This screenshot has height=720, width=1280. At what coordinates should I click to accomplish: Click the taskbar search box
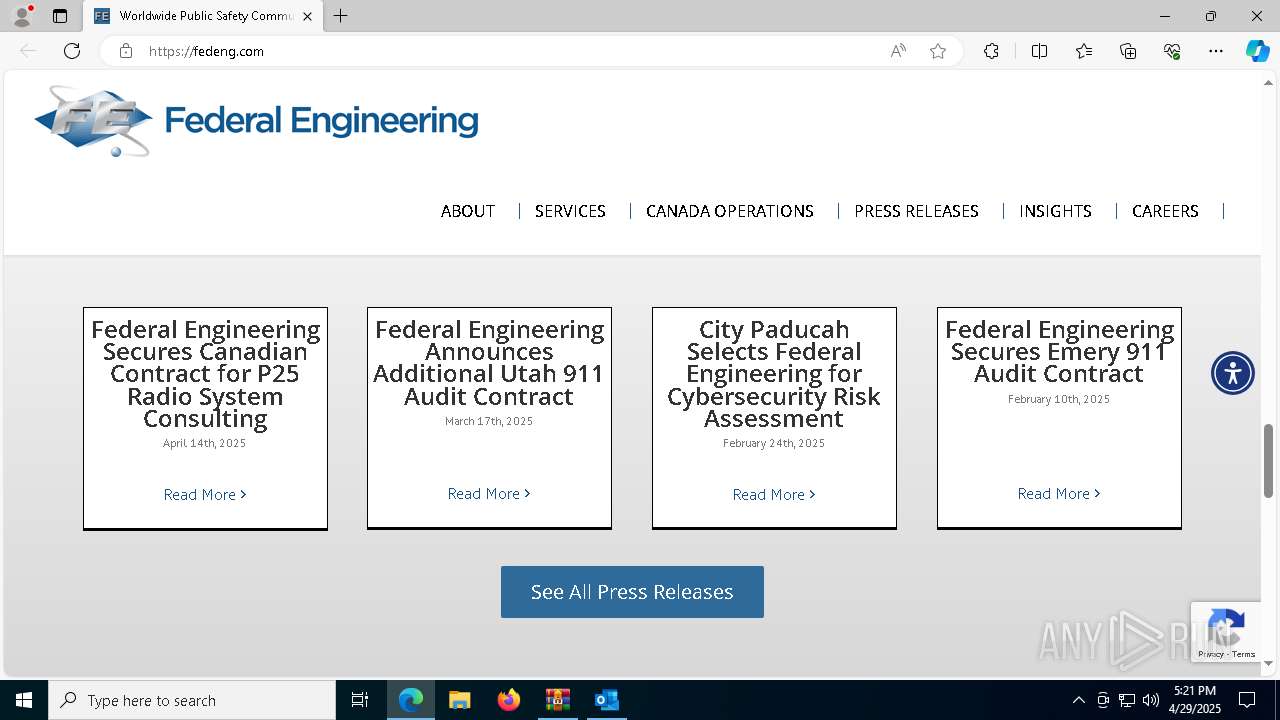tap(192, 700)
